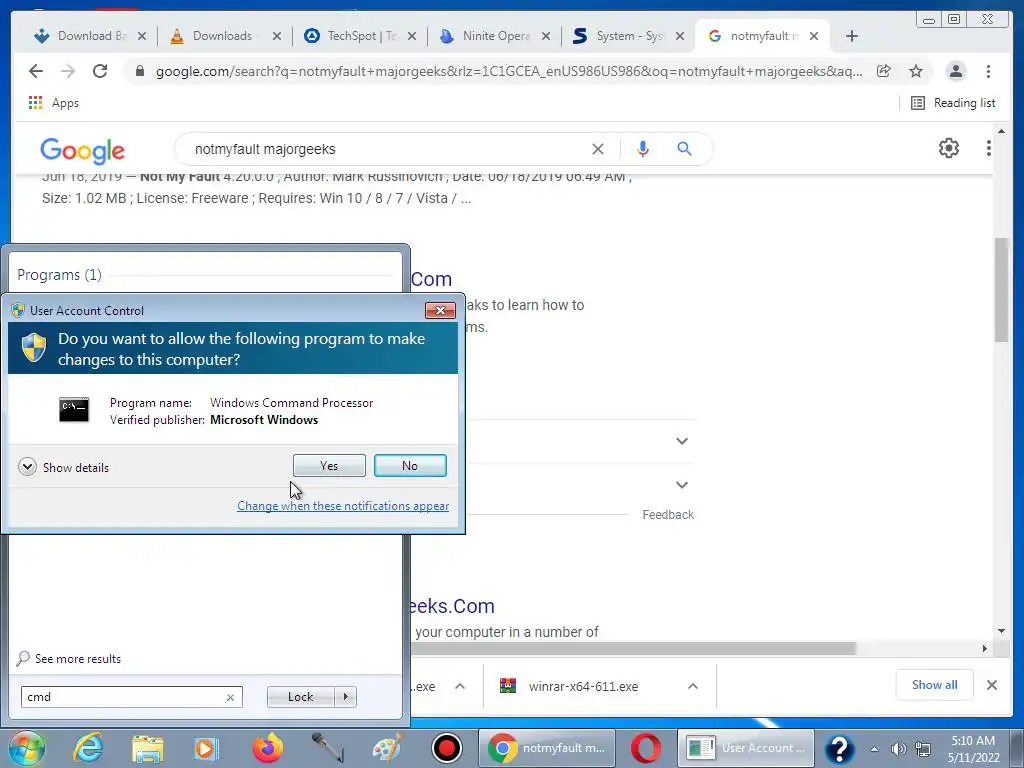Viewport: 1024px width, 768px height.
Task: Click the red record button on taskbar
Action: [x=447, y=748]
